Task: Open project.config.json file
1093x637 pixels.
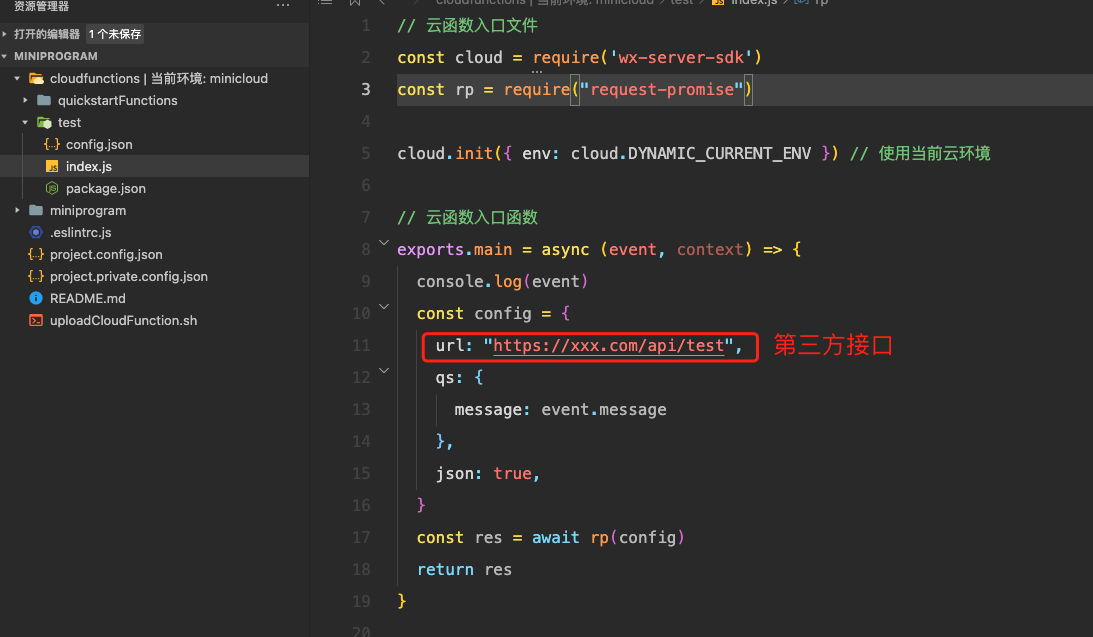Action: click(x=106, y=254)
